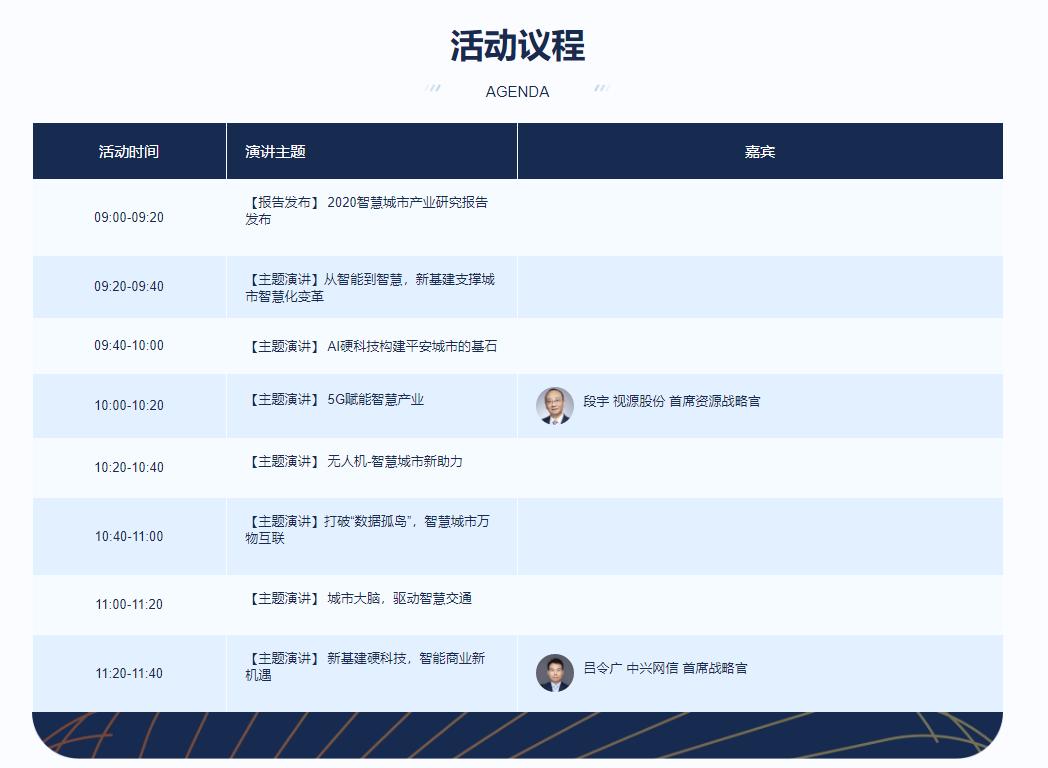The image size is (1048, 768).
Task: Open the 无人机-智慧城市新助力 topic
Action: tap(354, 462)
